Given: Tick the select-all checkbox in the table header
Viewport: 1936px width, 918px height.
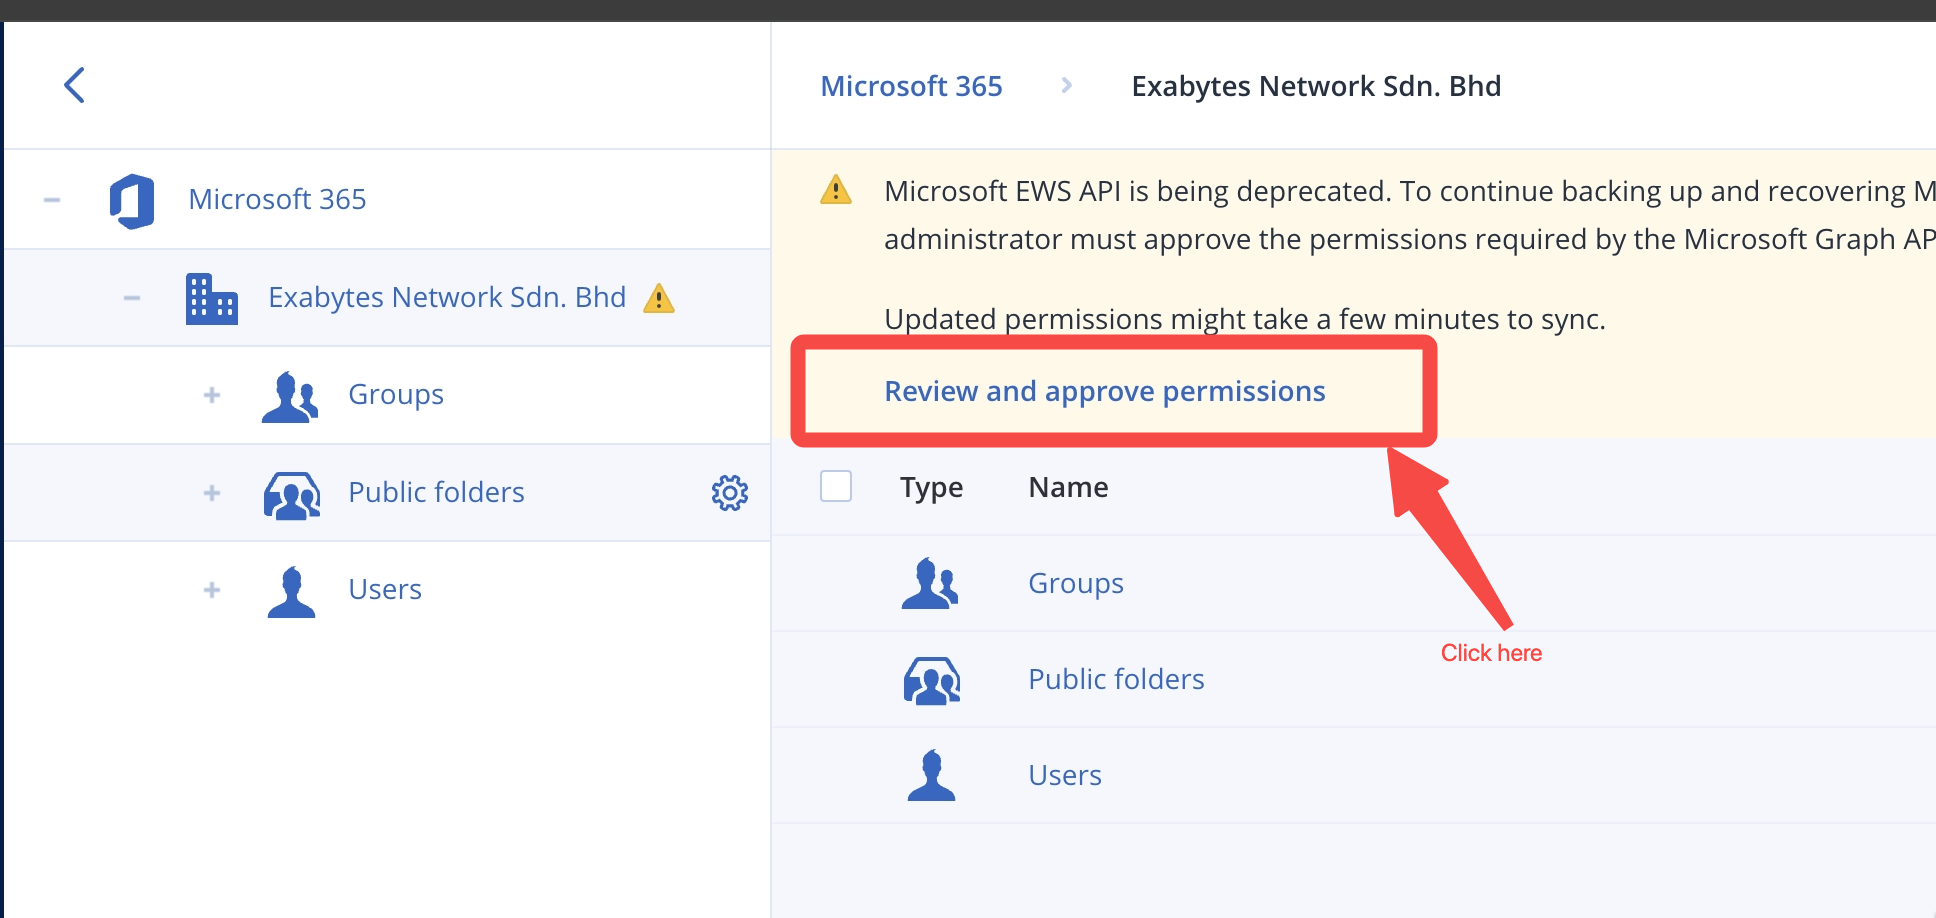Looking at the screenshot, I should coord(836,486).
